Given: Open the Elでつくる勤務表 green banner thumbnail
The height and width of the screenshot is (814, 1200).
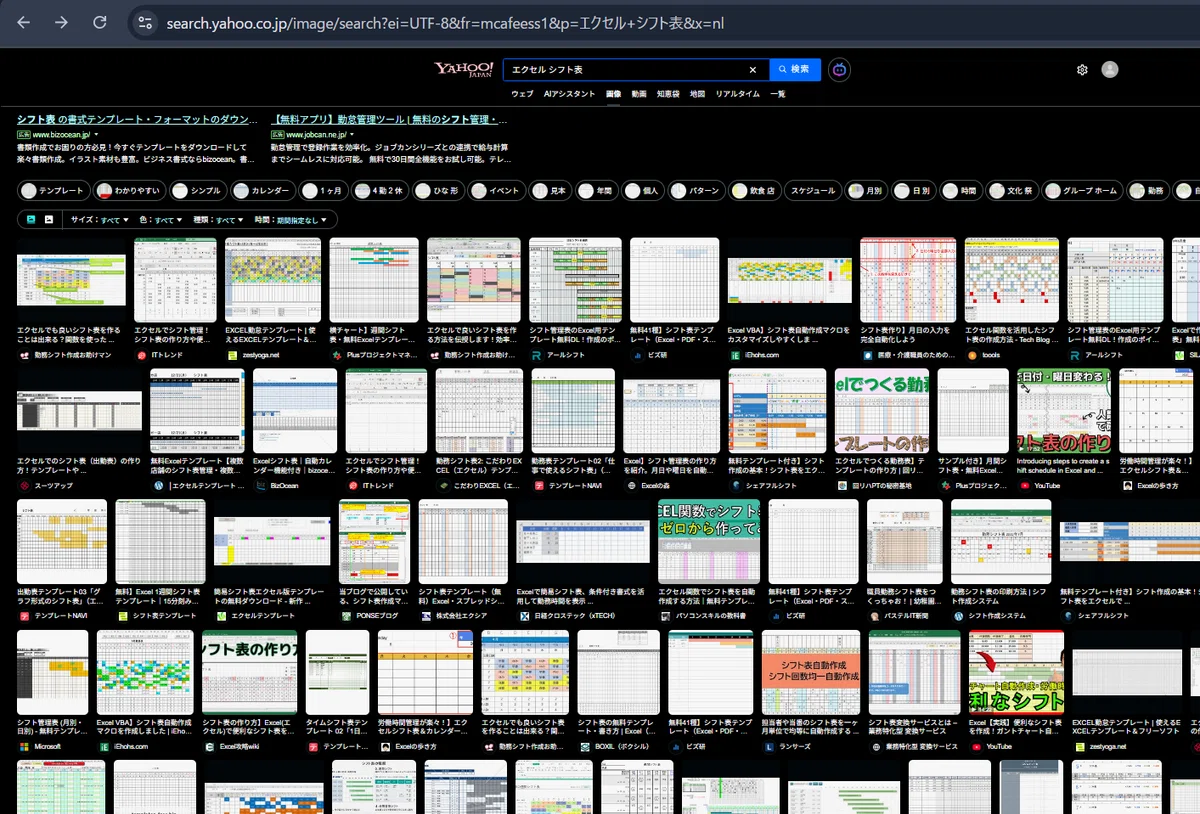Looking at the screenshot, I should tap(882, 410).
